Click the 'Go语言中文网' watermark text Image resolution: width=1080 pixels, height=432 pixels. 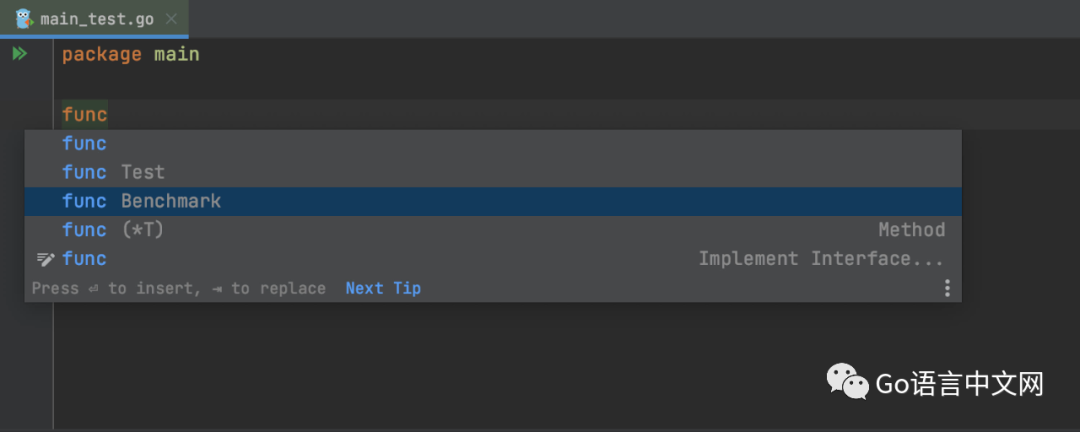[x=959, y=383]
